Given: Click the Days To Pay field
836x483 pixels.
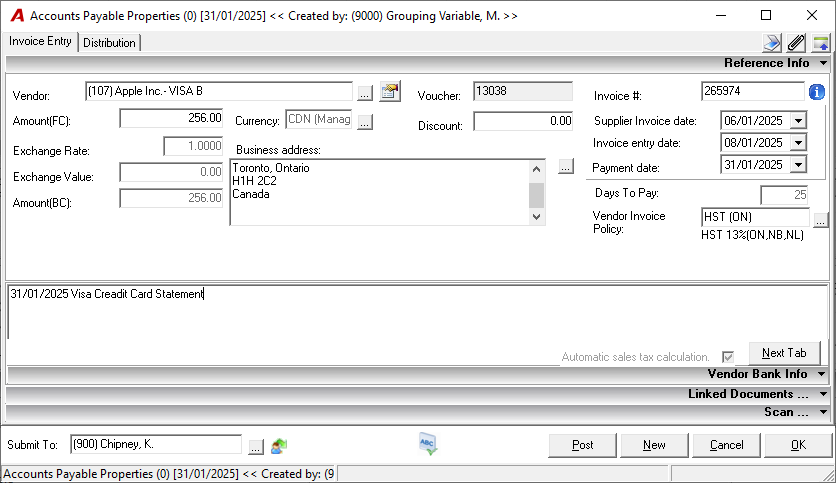Looking at the screenshot, I should [784, 195].
